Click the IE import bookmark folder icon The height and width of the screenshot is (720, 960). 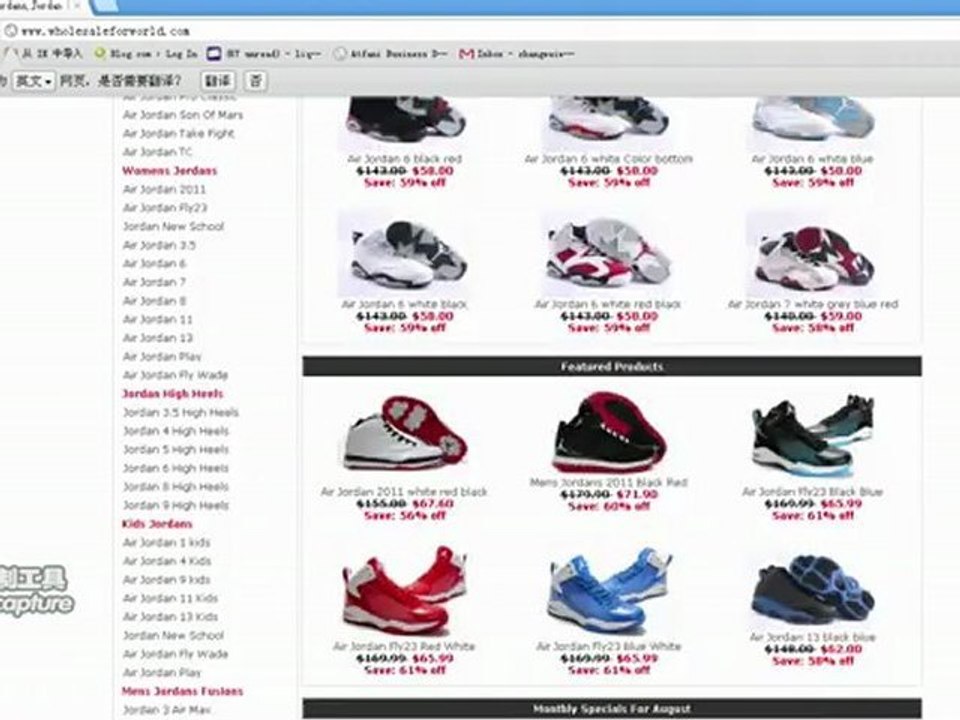click(x=11, y=54)
